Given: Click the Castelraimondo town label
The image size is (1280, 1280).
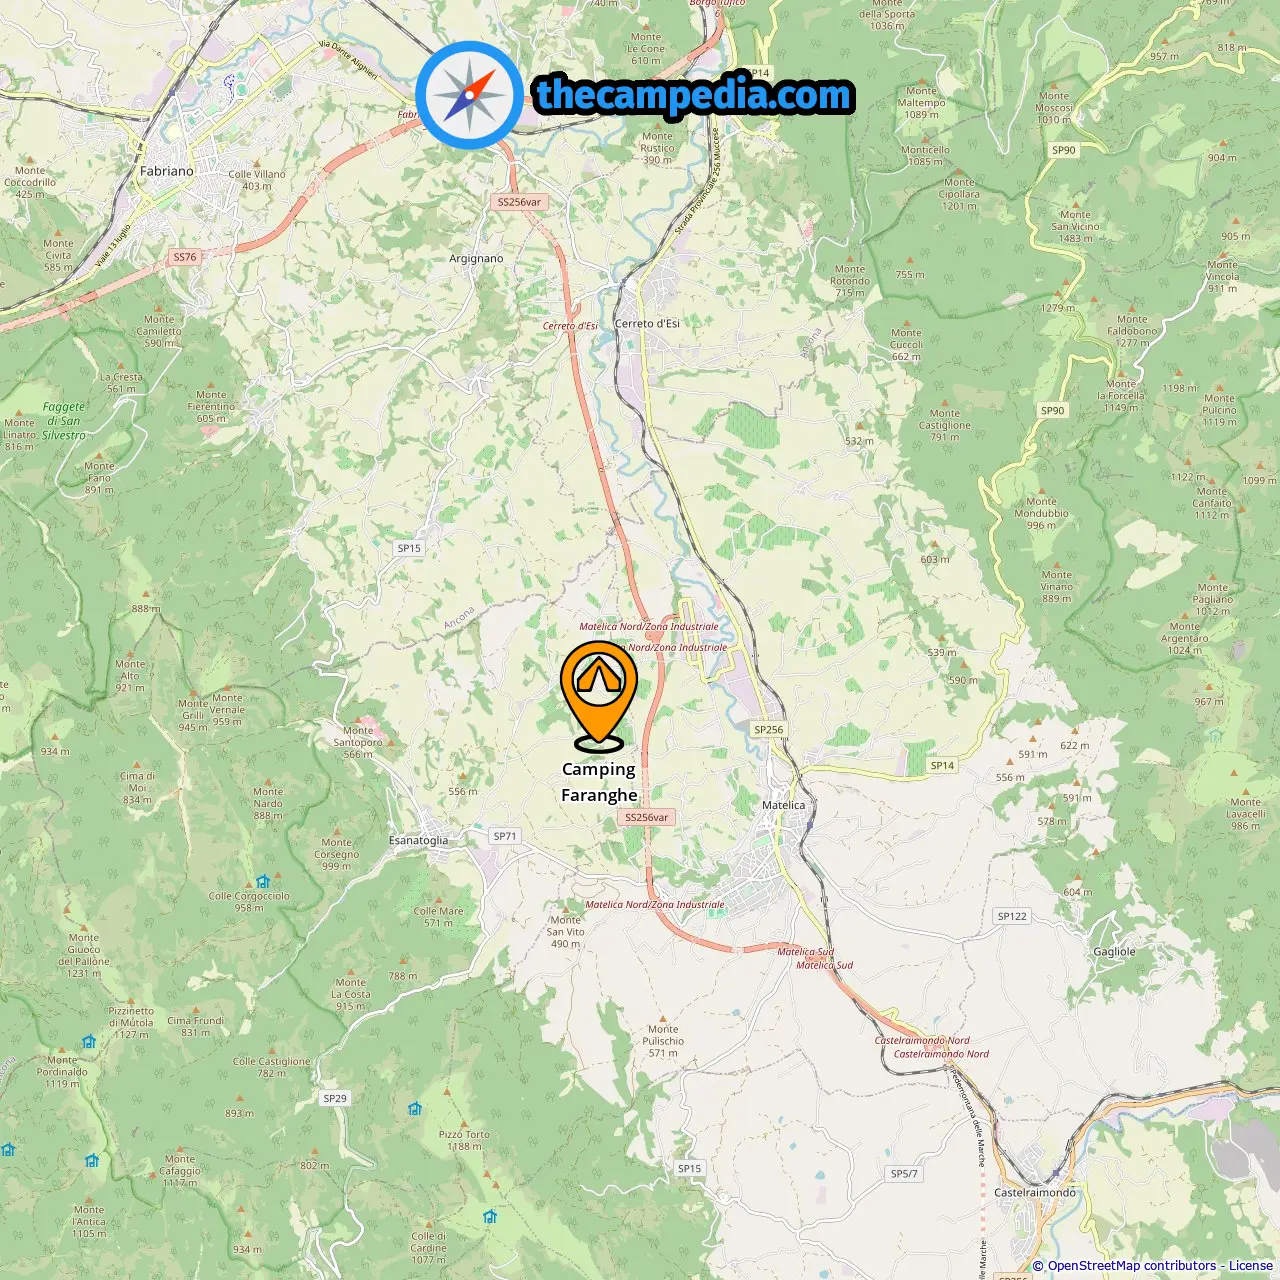Looking at the screenshot, I should 1035,1193.
